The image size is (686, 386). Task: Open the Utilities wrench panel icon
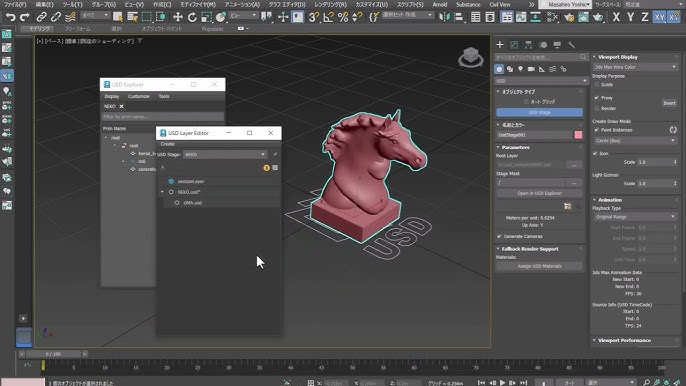click(x=571, y=45)
